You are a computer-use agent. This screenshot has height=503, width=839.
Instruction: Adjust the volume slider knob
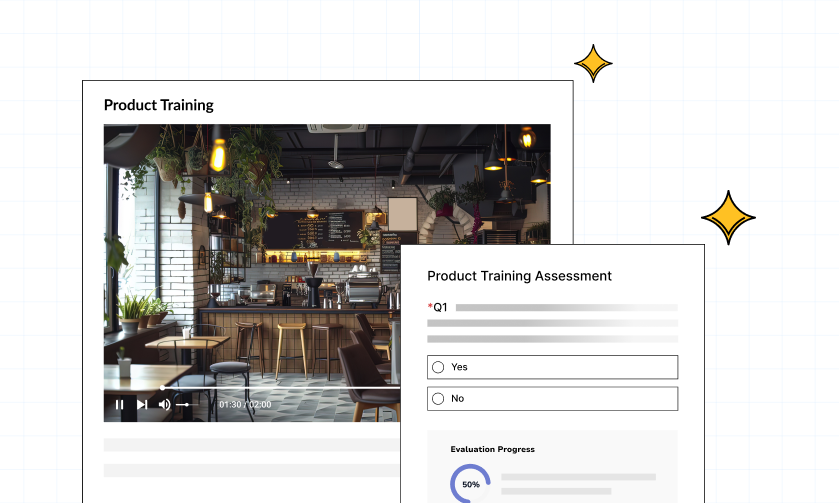[x=186, y=405]
